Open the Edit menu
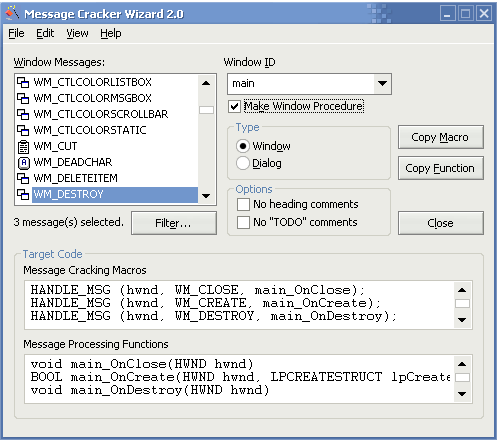 tap(45, 33)
